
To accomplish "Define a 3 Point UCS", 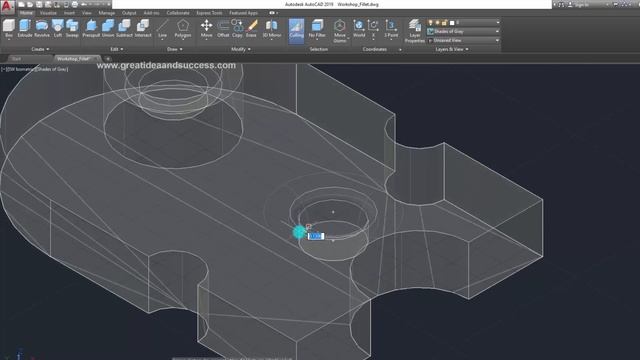I will pyautogui.click(x=391, y=28).
